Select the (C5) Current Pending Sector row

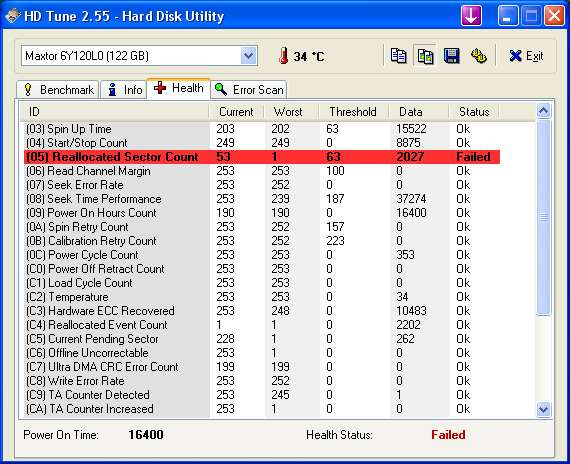click(x=262, y=339)
